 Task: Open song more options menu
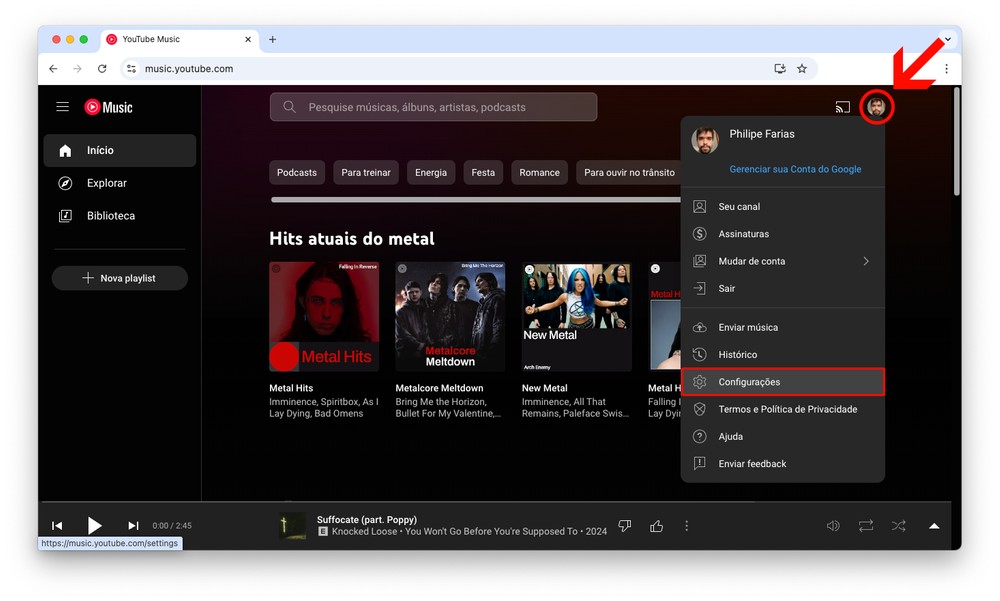(x=686, y=525)
